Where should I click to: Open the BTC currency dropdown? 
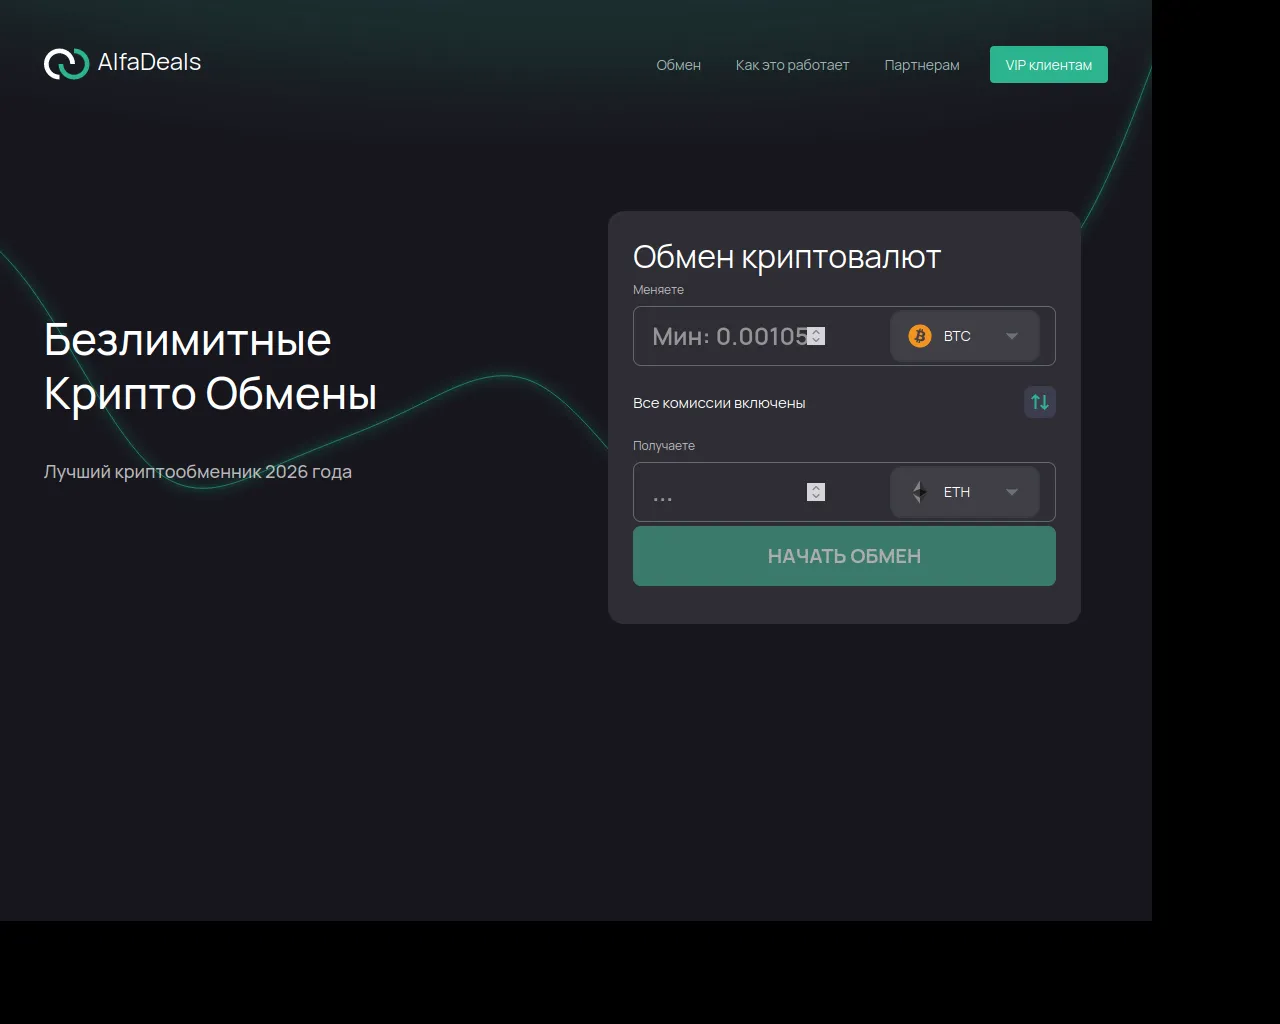pyautogui.click(x=965, y=336)
